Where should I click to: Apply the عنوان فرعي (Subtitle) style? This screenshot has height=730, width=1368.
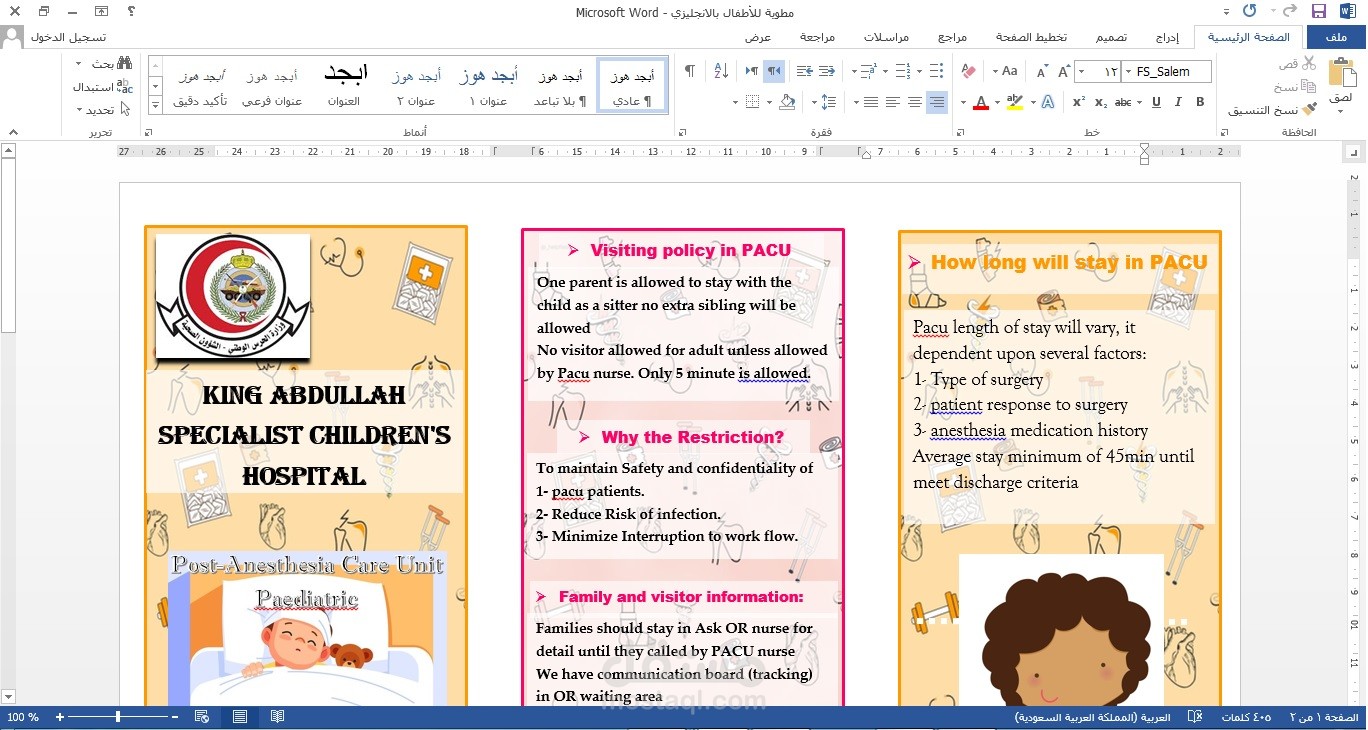click(272, 87)
